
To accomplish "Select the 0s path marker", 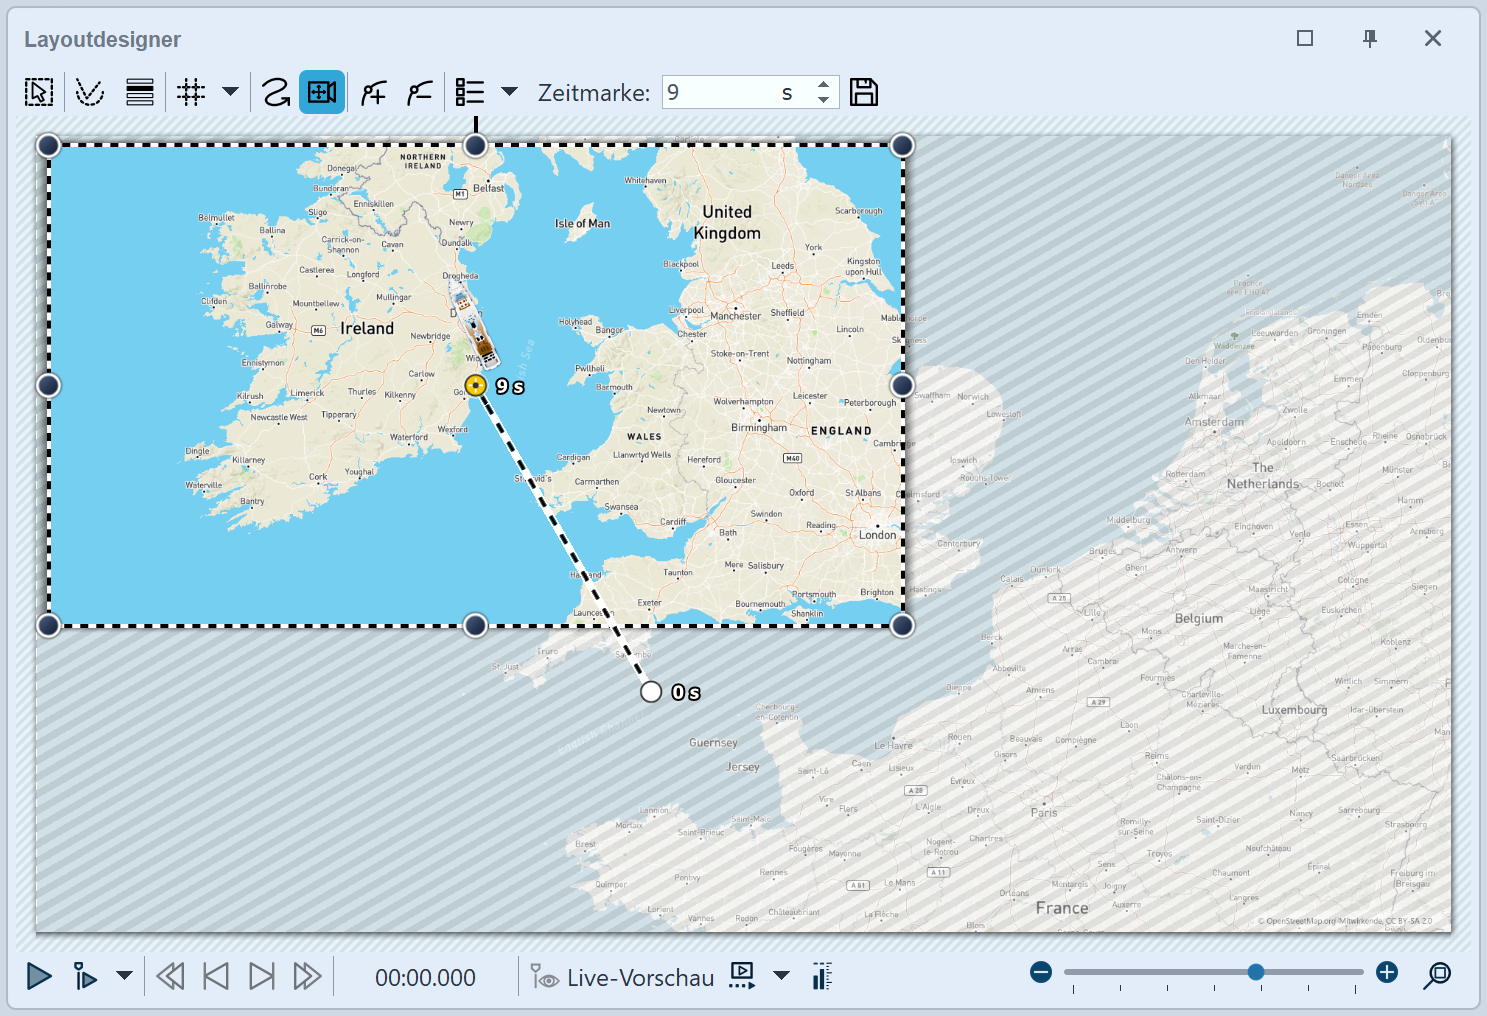I will (651, 692).
